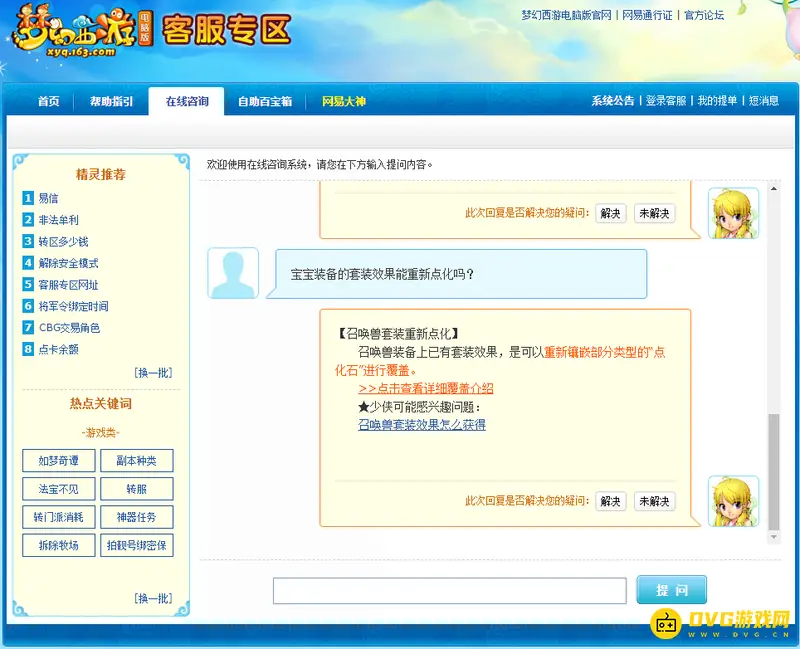Click keyword button 副本种类
Image resolution: width=800 pixels, height=649 pixels.
point(137,461)
